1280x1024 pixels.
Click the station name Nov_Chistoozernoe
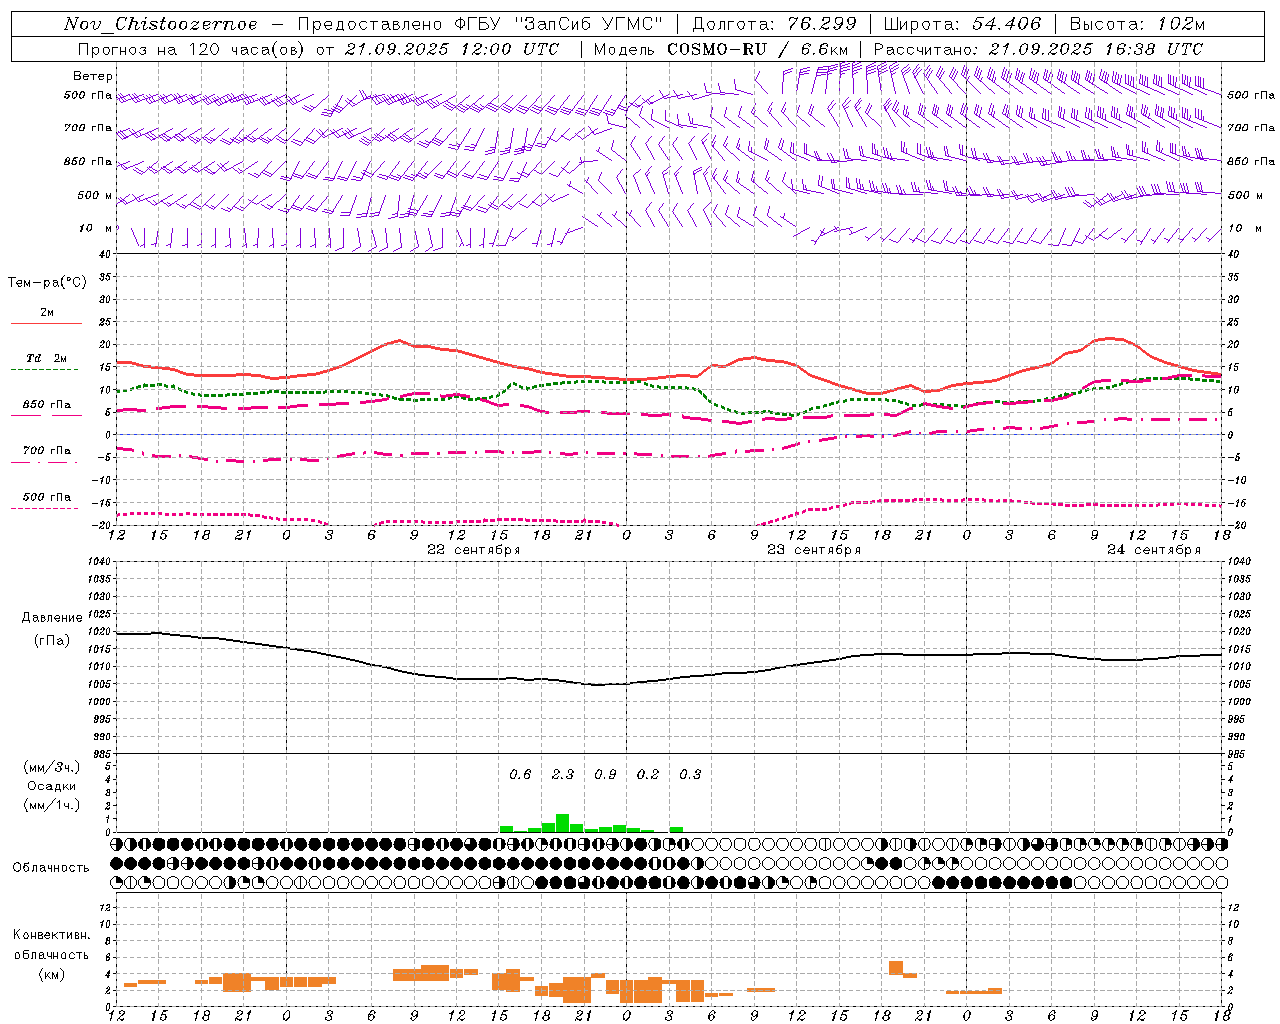[x=161, y=24]
